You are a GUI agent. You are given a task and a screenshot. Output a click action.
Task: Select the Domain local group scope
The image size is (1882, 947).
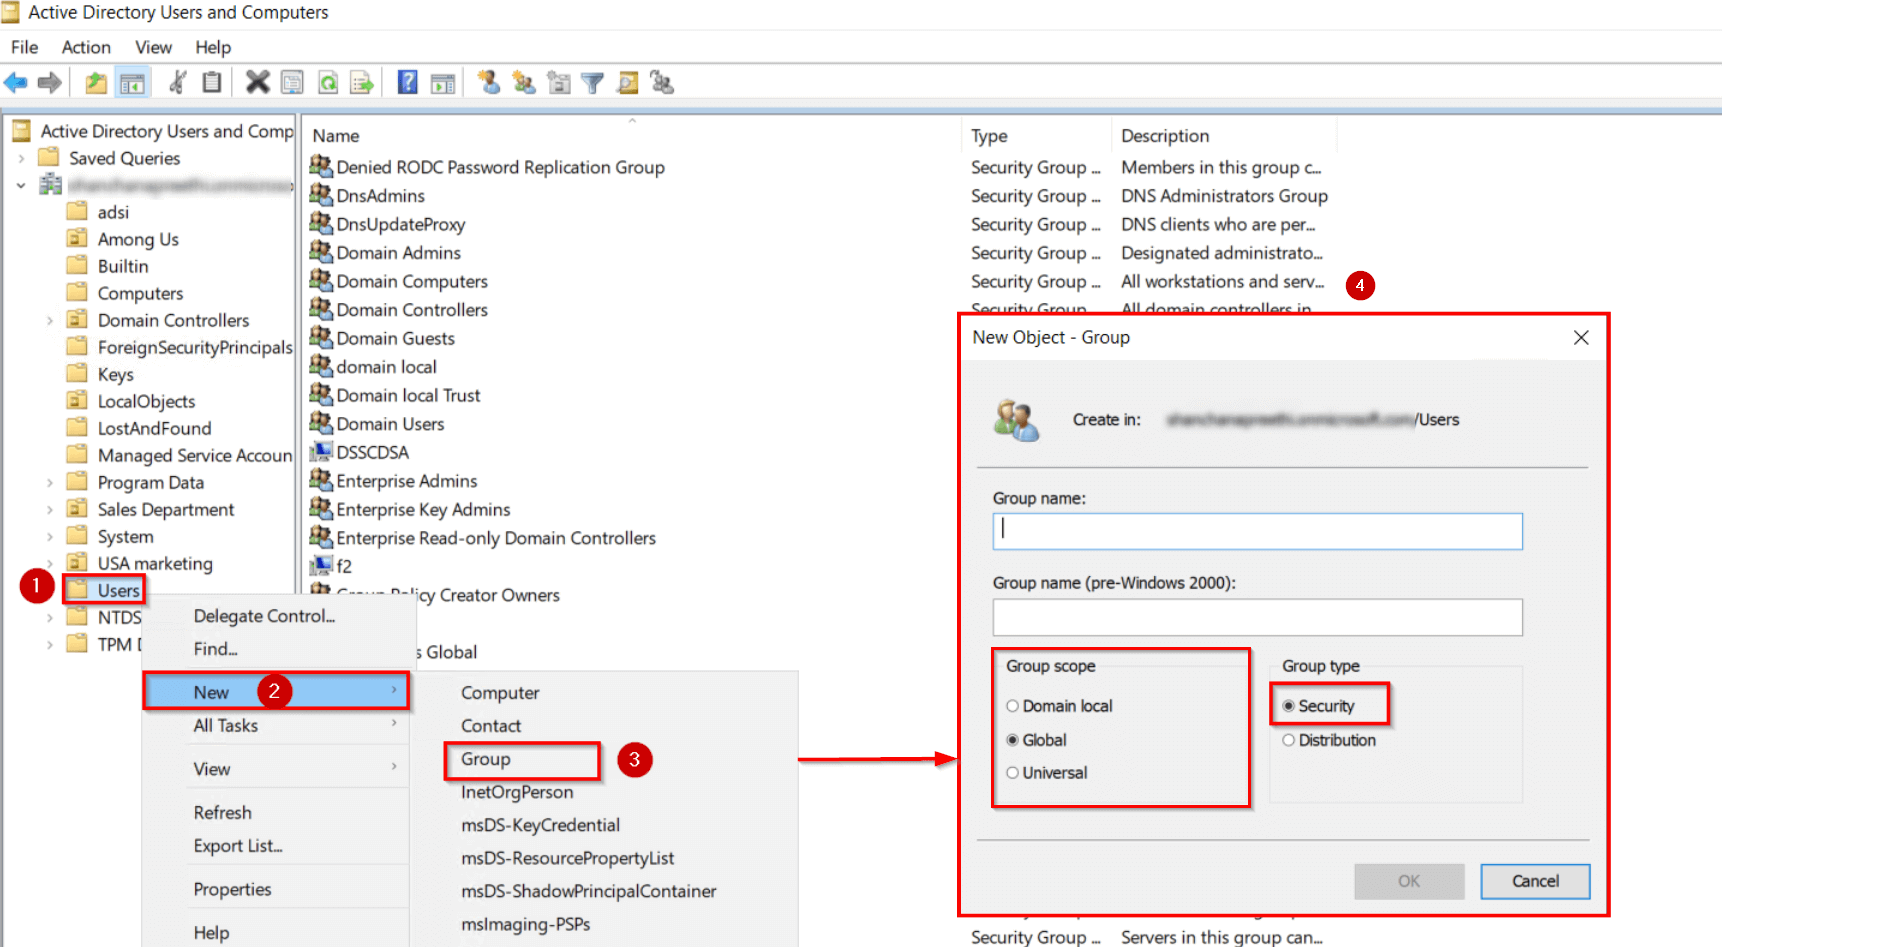(1013, 705)
